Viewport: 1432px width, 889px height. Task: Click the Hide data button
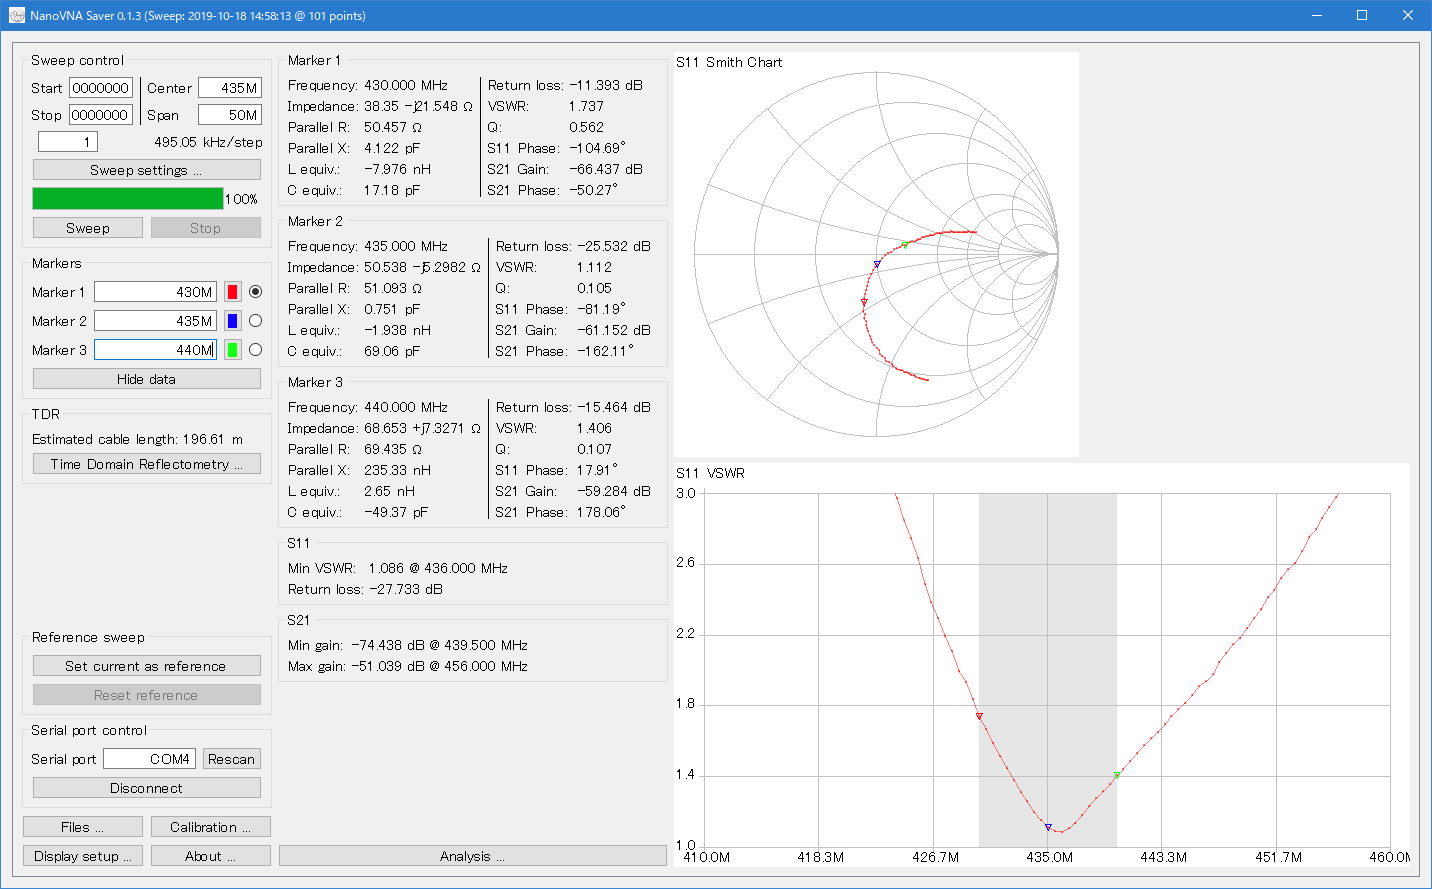click(x=146, y=379)
